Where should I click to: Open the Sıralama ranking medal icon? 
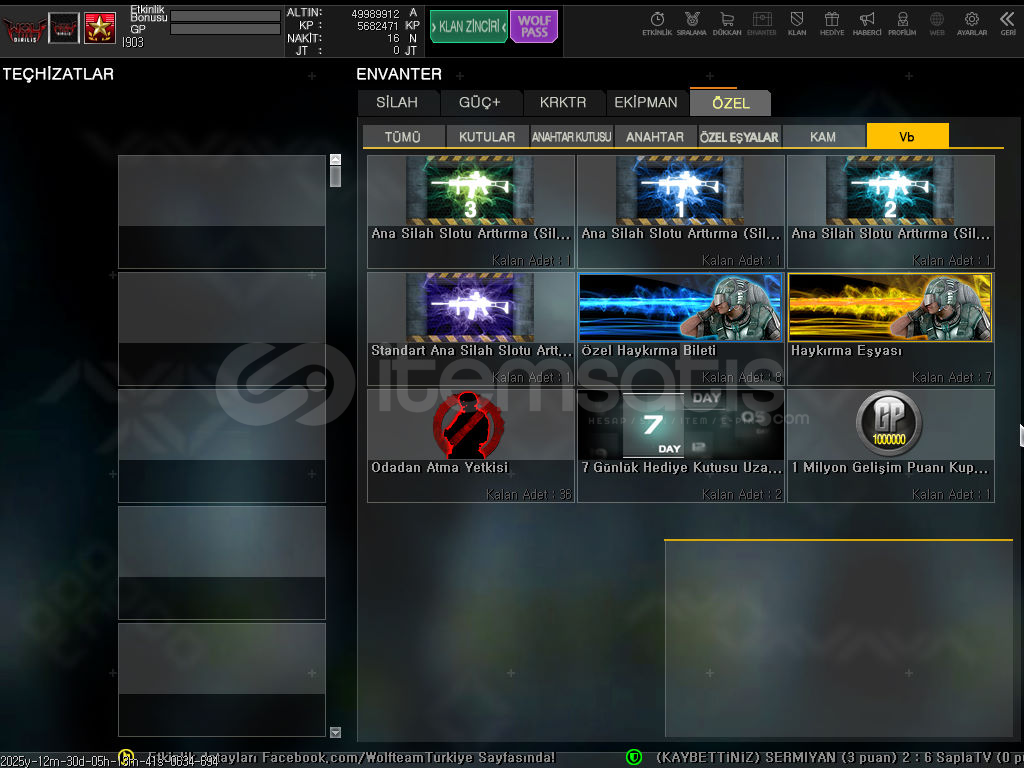coord(691,23)
